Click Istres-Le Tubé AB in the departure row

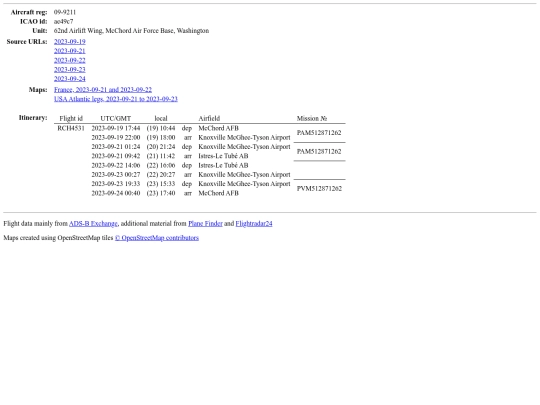pos(223,165)
